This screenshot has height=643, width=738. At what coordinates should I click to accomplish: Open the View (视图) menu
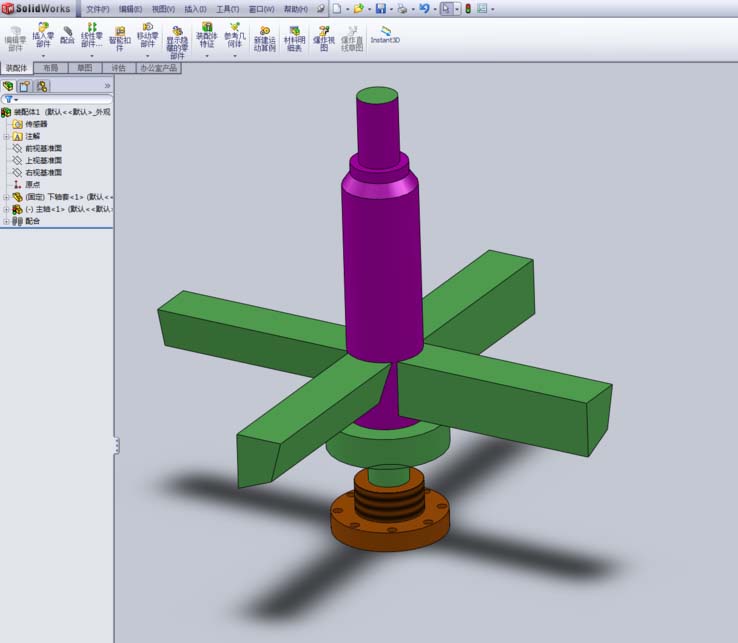point(163,9)
